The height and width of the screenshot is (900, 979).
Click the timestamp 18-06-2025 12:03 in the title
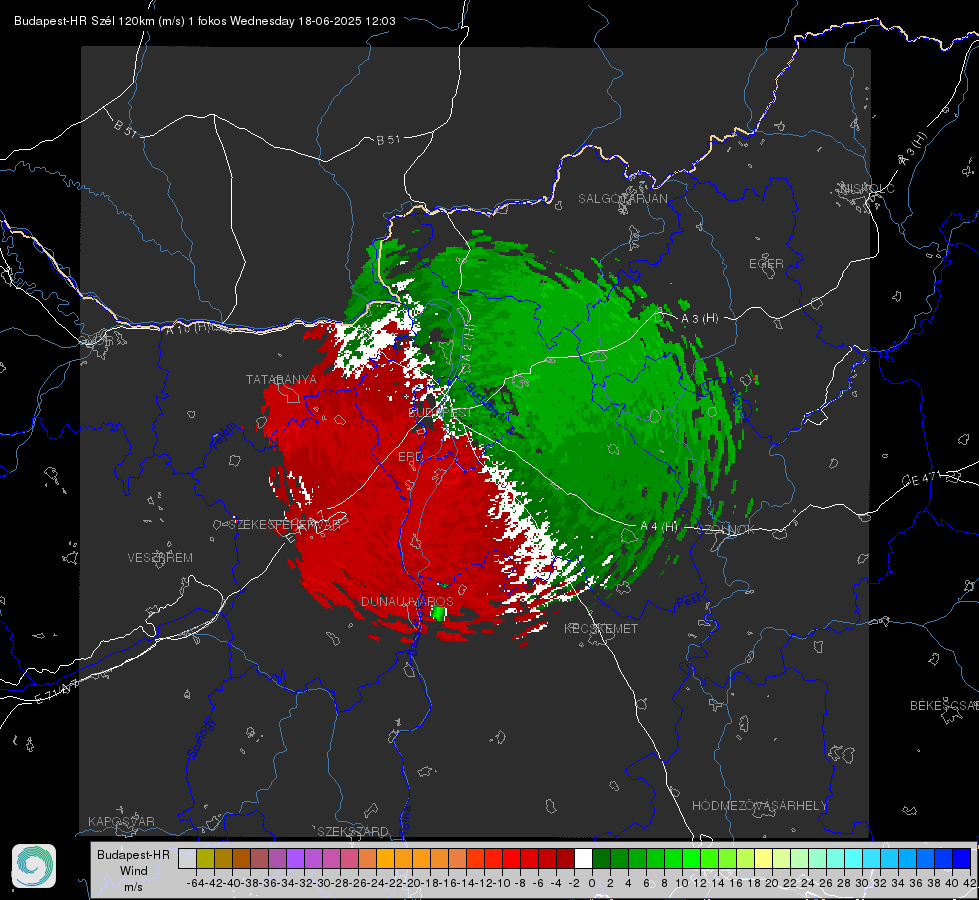pyautogui.click(x=347, y=21)
